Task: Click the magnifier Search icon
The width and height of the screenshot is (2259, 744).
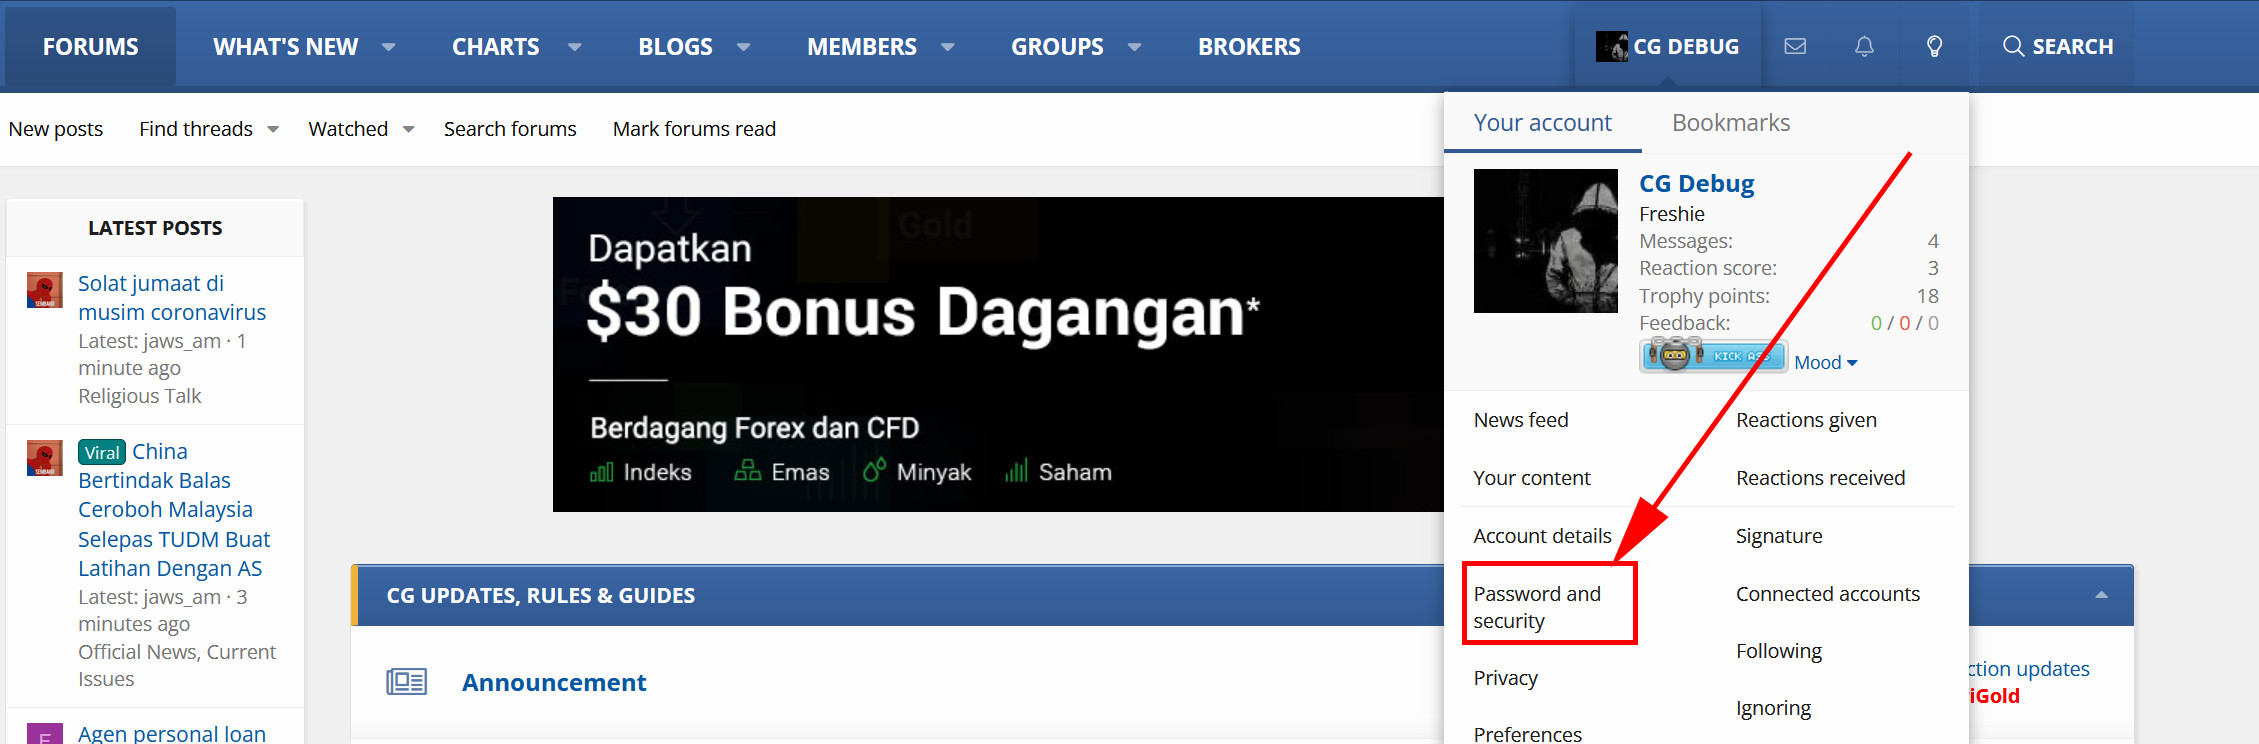Action: tap(2013, 46)
